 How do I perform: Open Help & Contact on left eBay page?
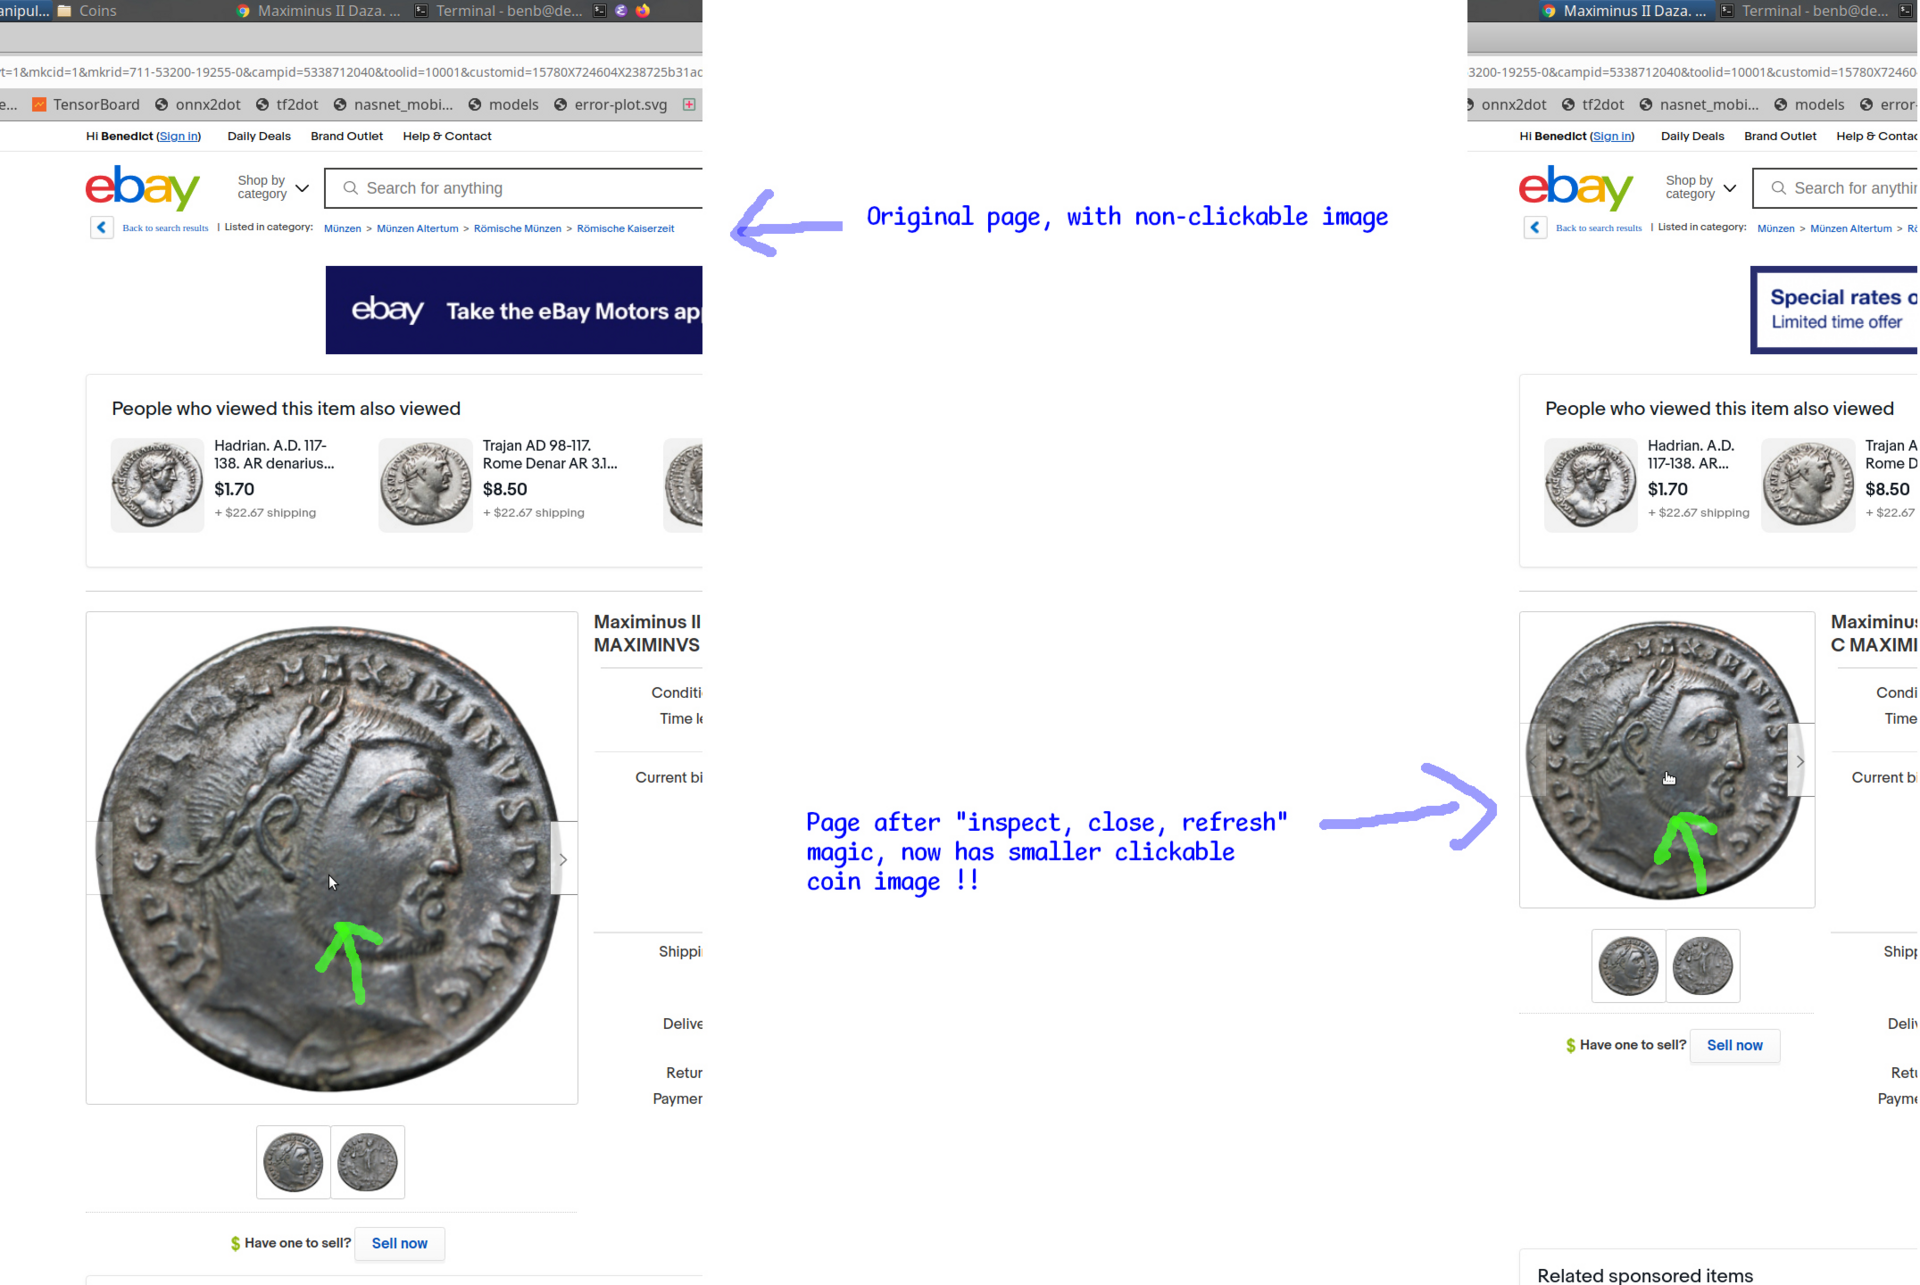tap(447, 136)
